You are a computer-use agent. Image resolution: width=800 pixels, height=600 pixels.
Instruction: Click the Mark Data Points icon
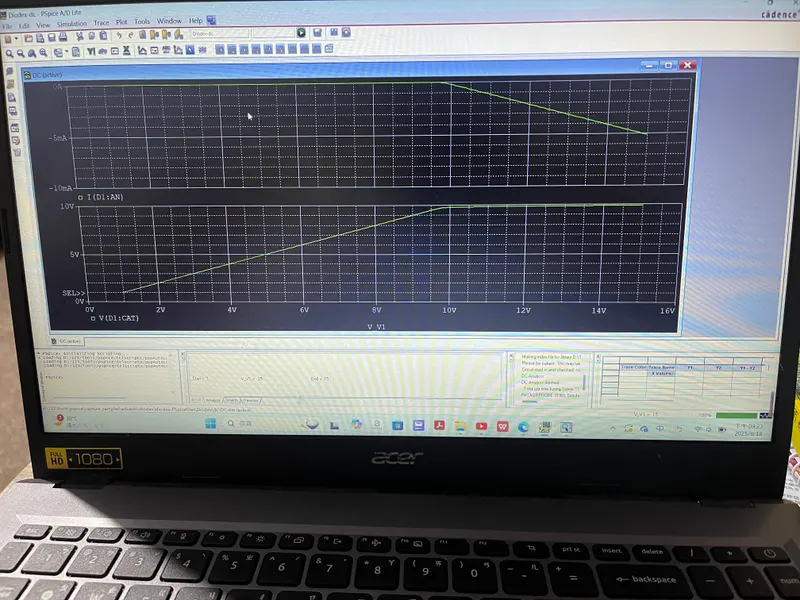coord(202,49)
